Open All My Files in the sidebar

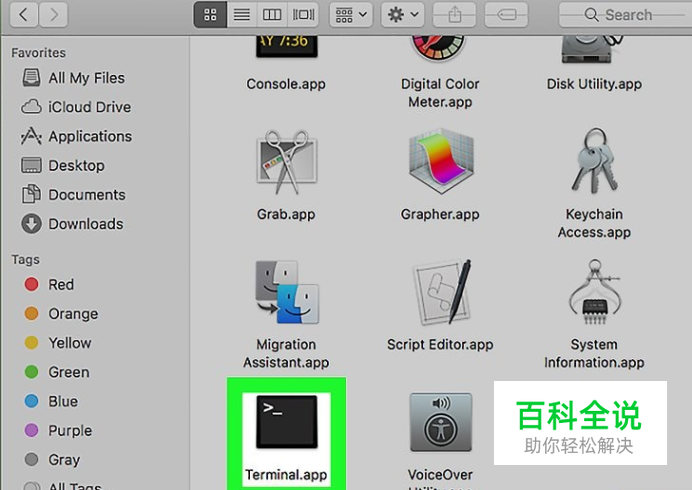74,78
